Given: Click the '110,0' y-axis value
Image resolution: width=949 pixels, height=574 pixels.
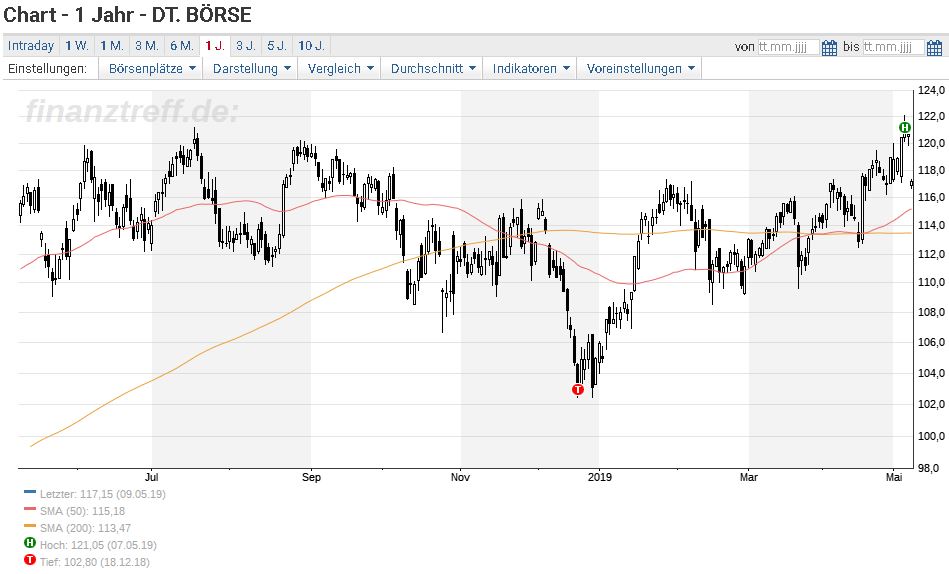Looking at the screenshot, I should 931,282.
